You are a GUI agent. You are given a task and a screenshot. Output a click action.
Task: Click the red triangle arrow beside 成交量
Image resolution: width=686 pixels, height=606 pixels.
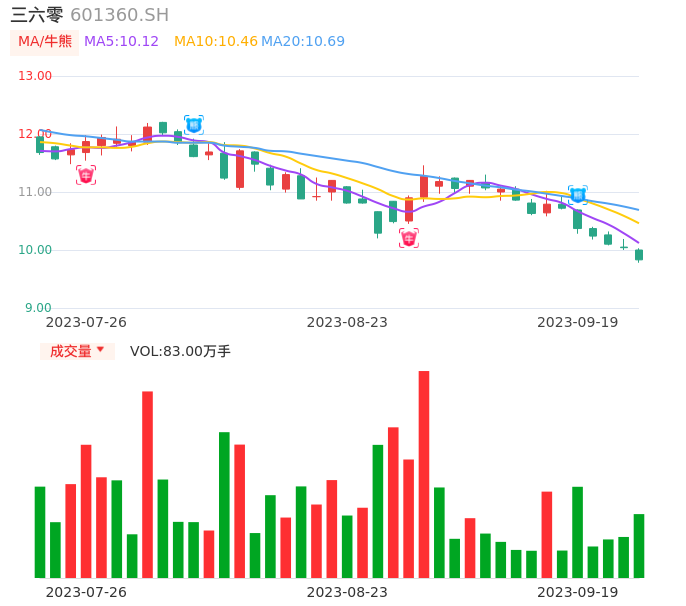pyautogui.click(x=100, y=350)
